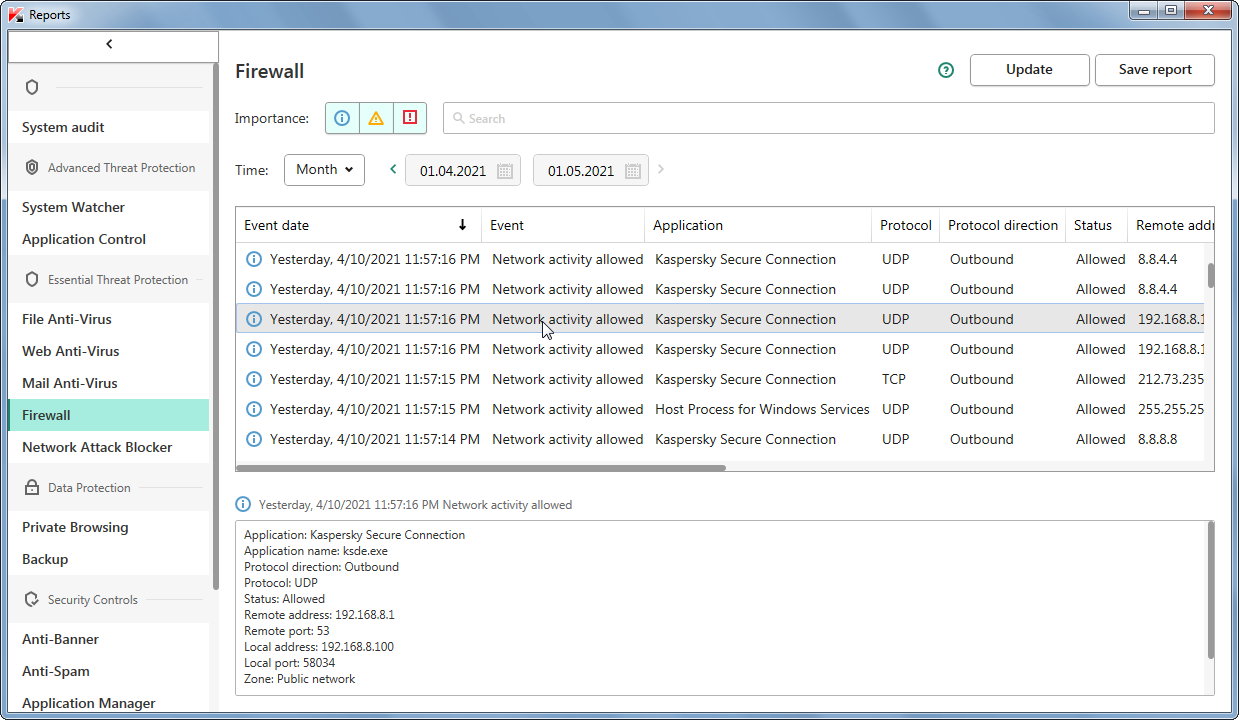The image size is (1239, 720).
Task: Click the Update button
Action: pyautogui.click(x=1029, y=70)
